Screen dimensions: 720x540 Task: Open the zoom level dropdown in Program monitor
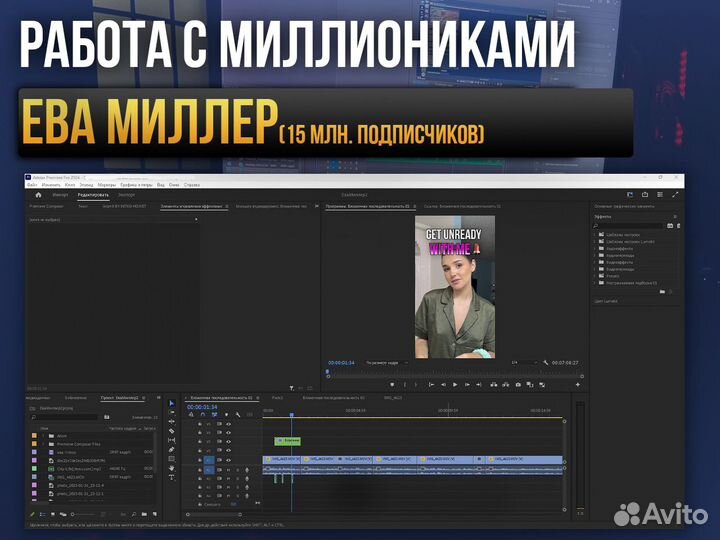386,363
